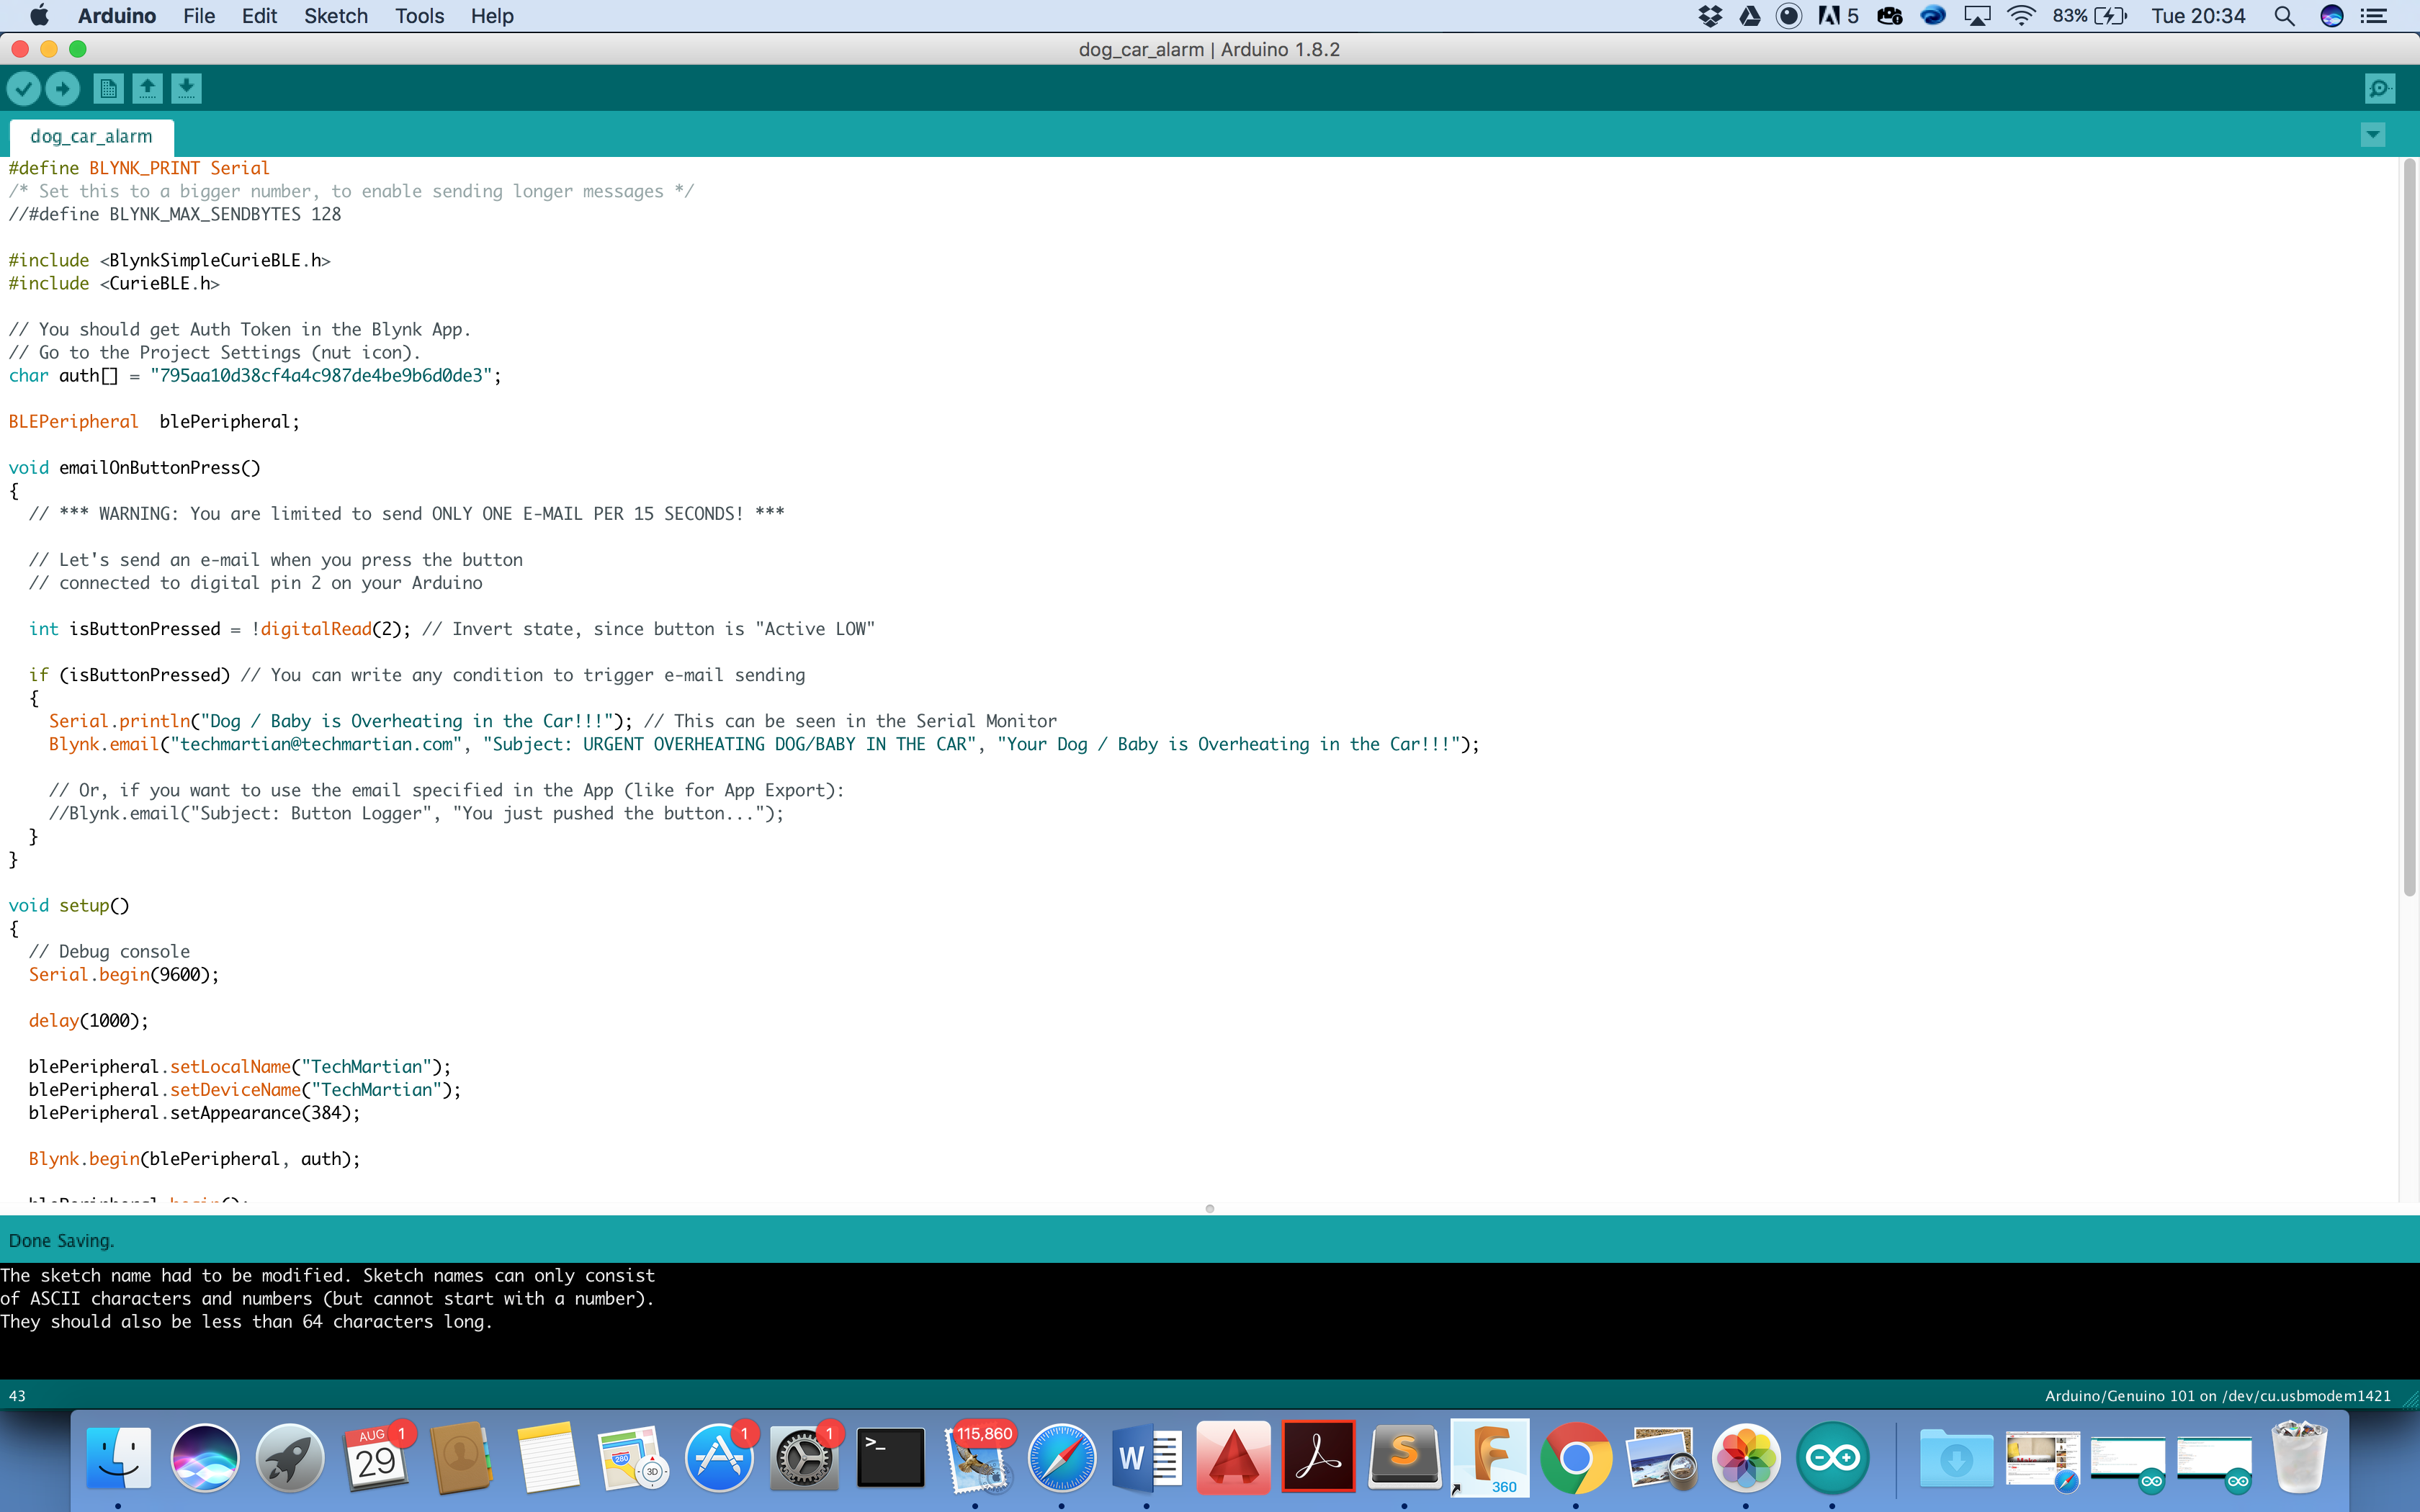Click 'blePeripheral.setAppearance(384);' line

pyautogui.click(x=194, y=1113)
